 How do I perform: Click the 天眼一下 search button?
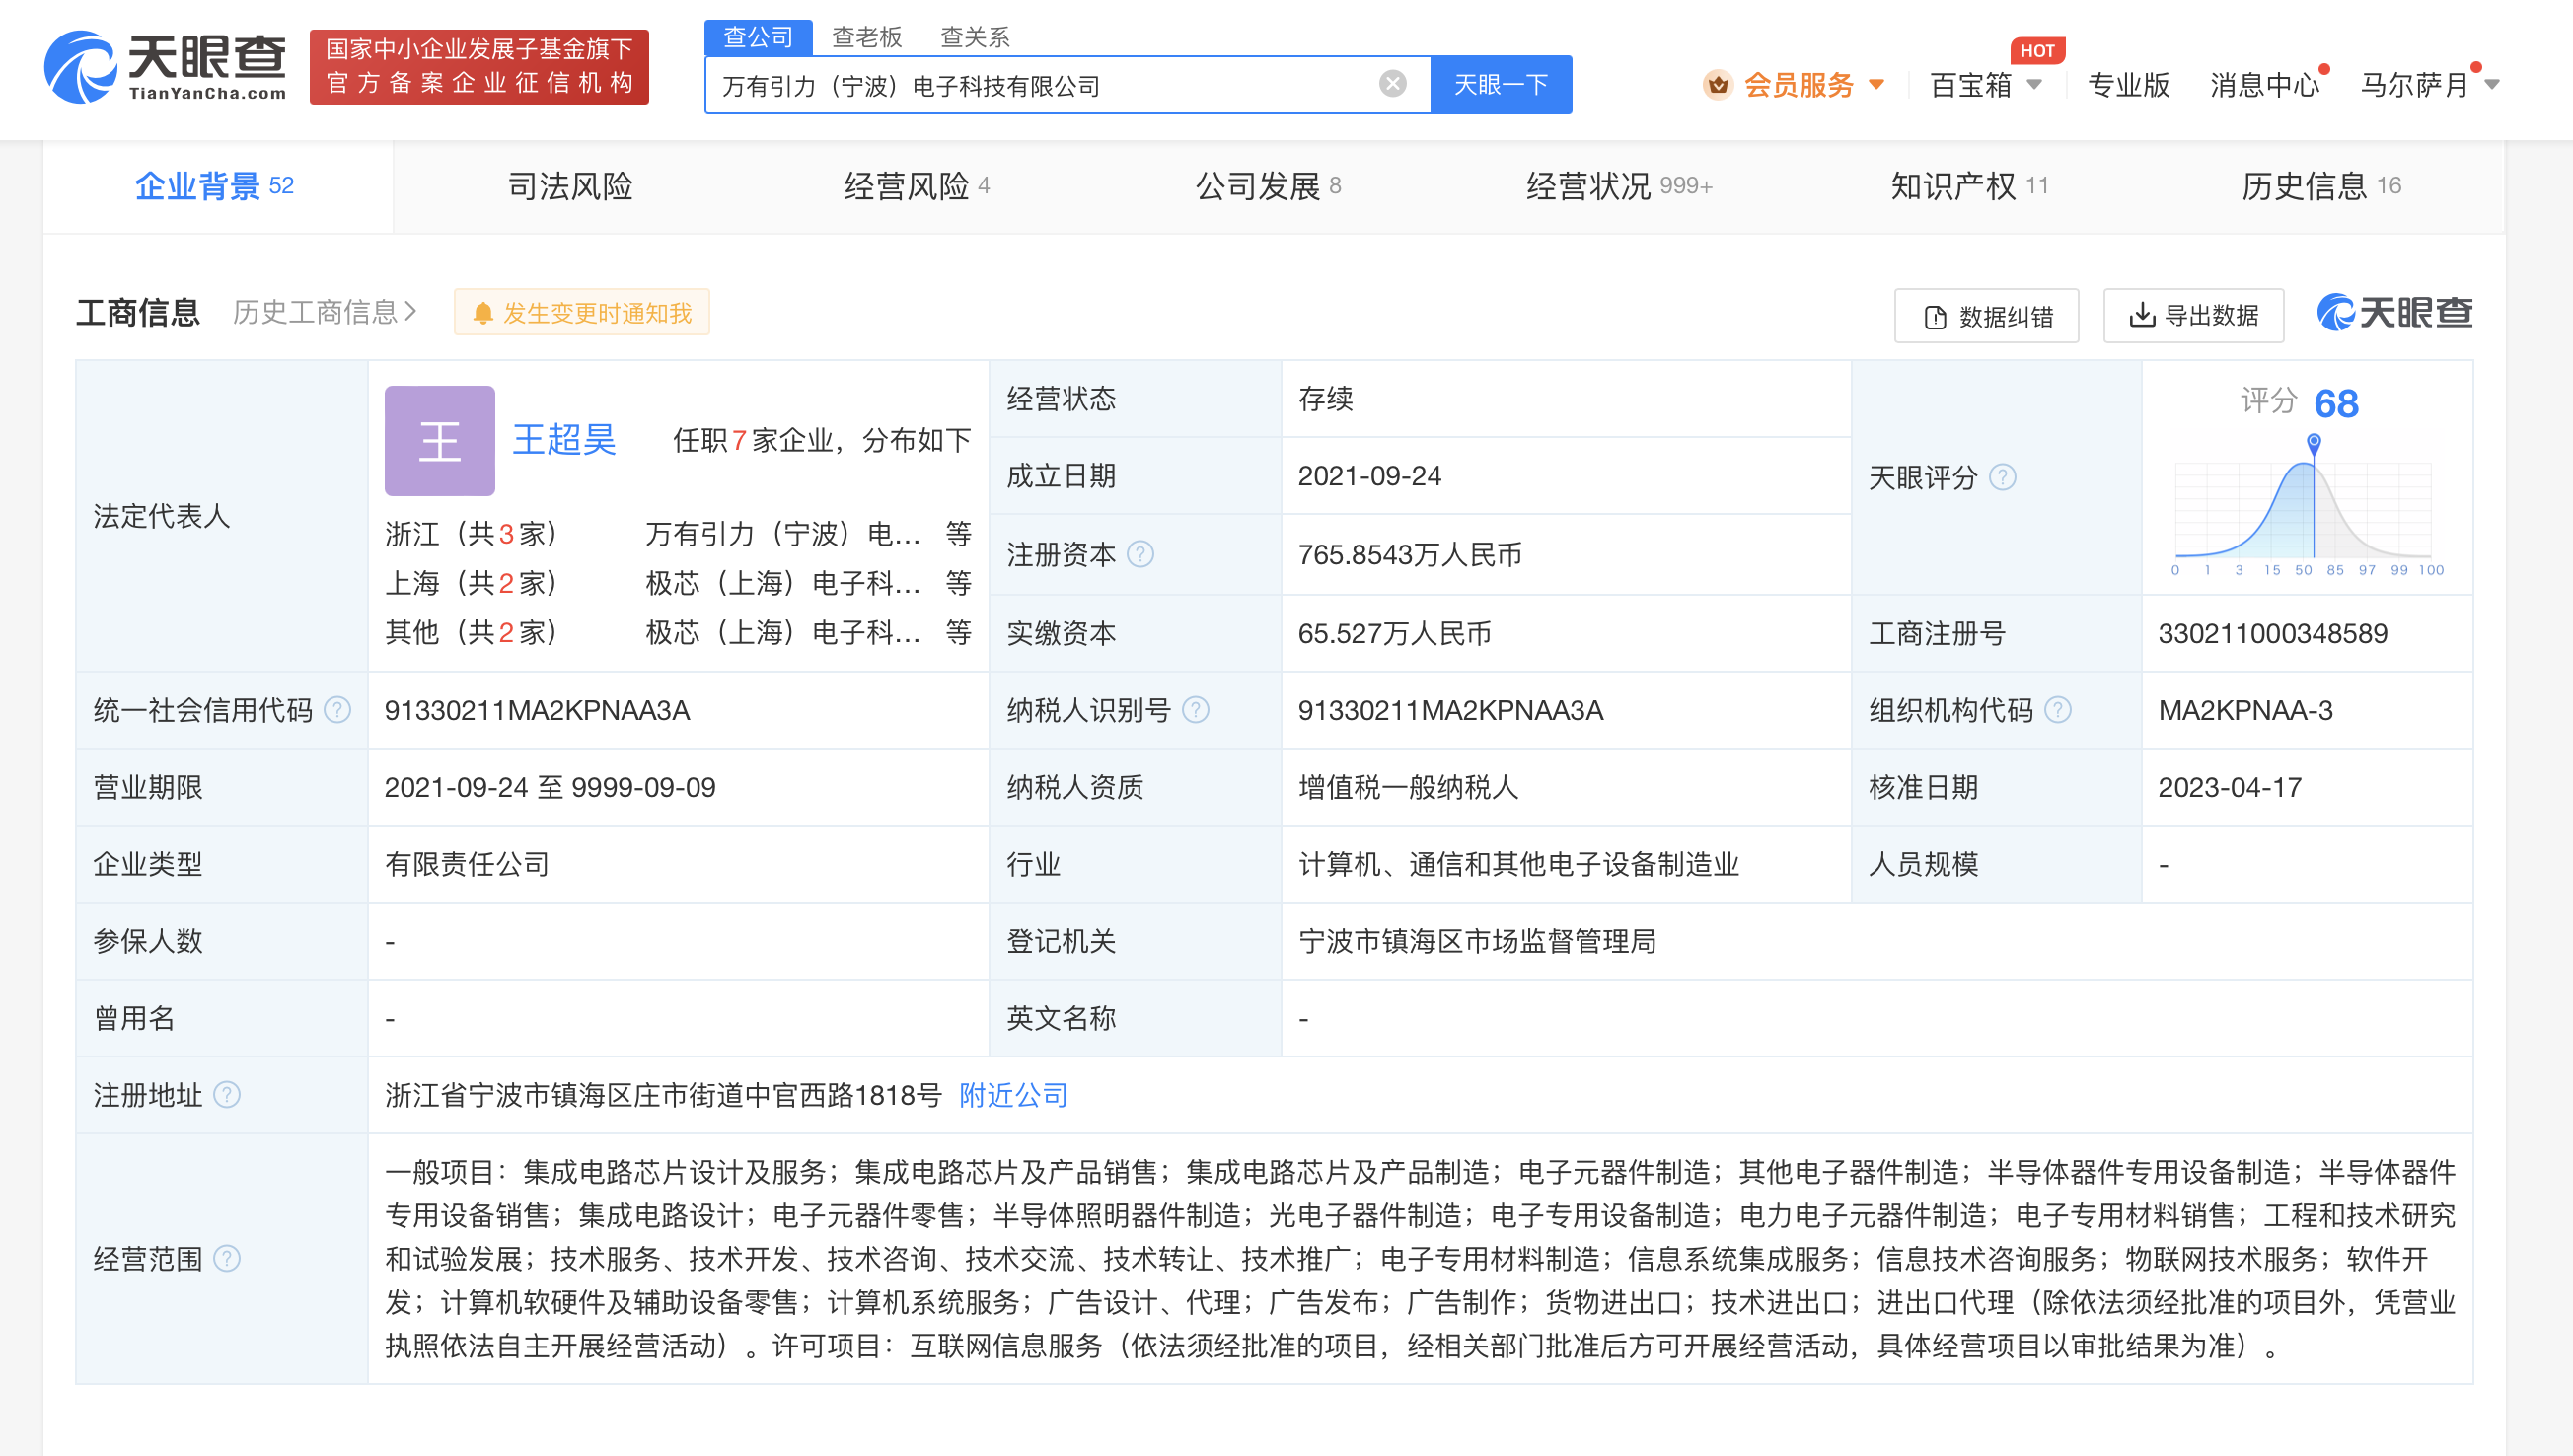[x=1501, y=85]
